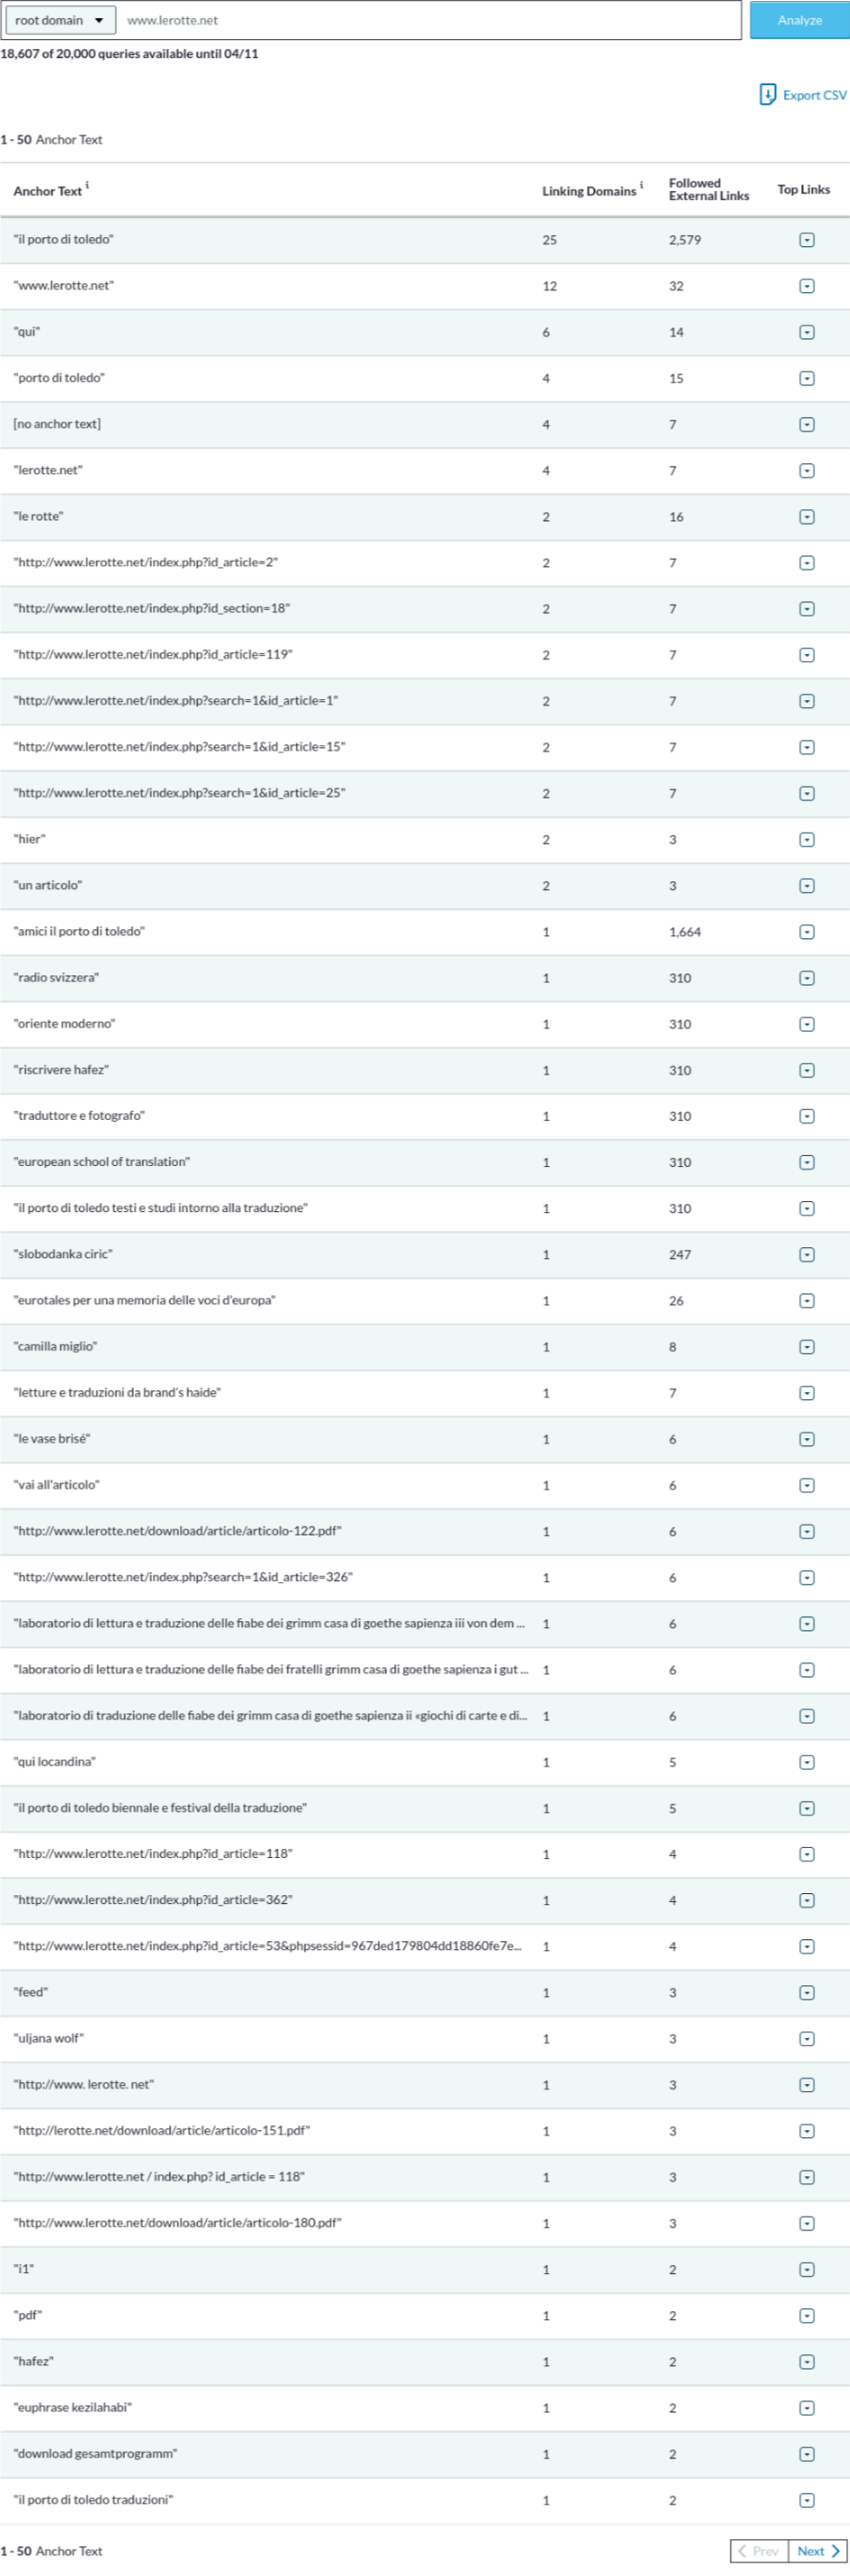The image size is (850, 2576).
Task: Expand top links for "feed" row
Action: click(x=806, y=1992)
